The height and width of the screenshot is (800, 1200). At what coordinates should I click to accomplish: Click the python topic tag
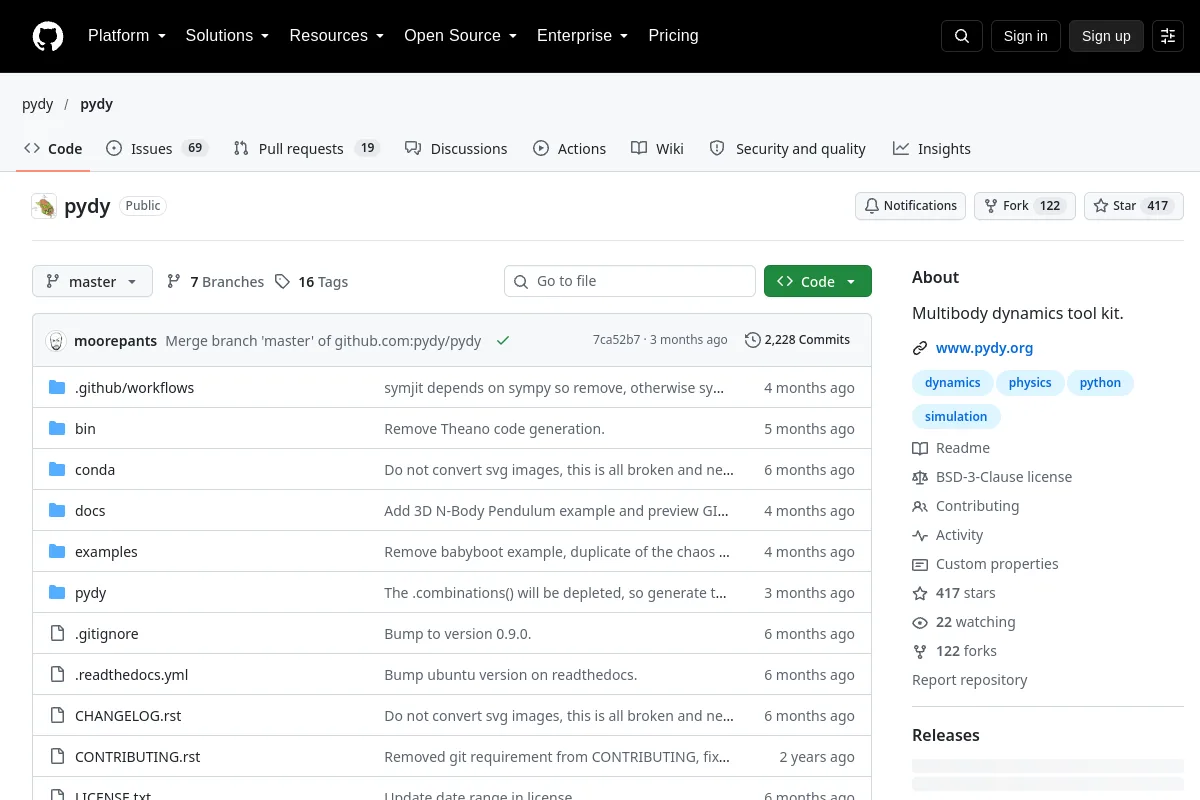coord(1100,383)
